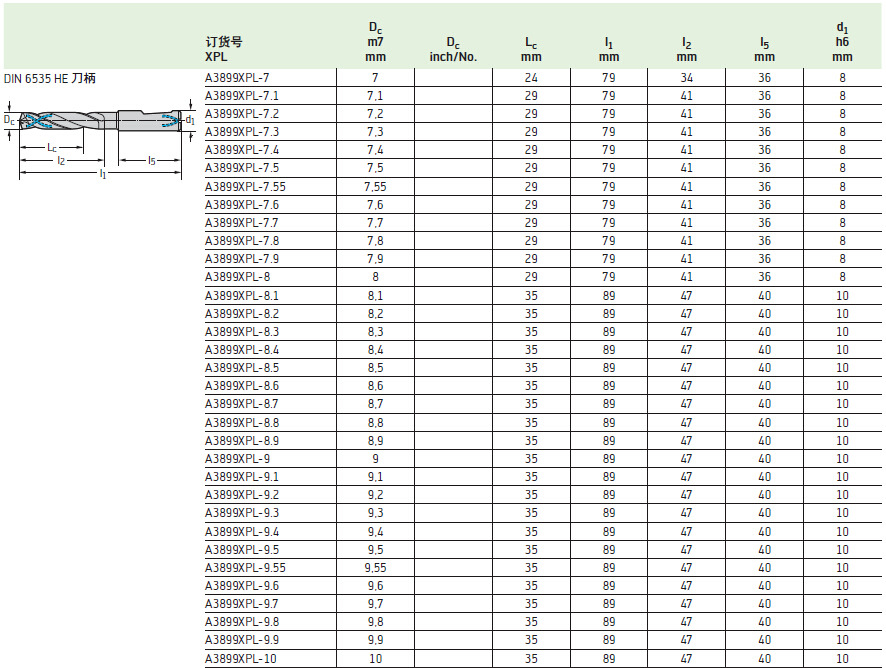The height and width of the screenshot is (668, 886).
Task: Select order number A3899XPL-8.7
Action: 241,404
